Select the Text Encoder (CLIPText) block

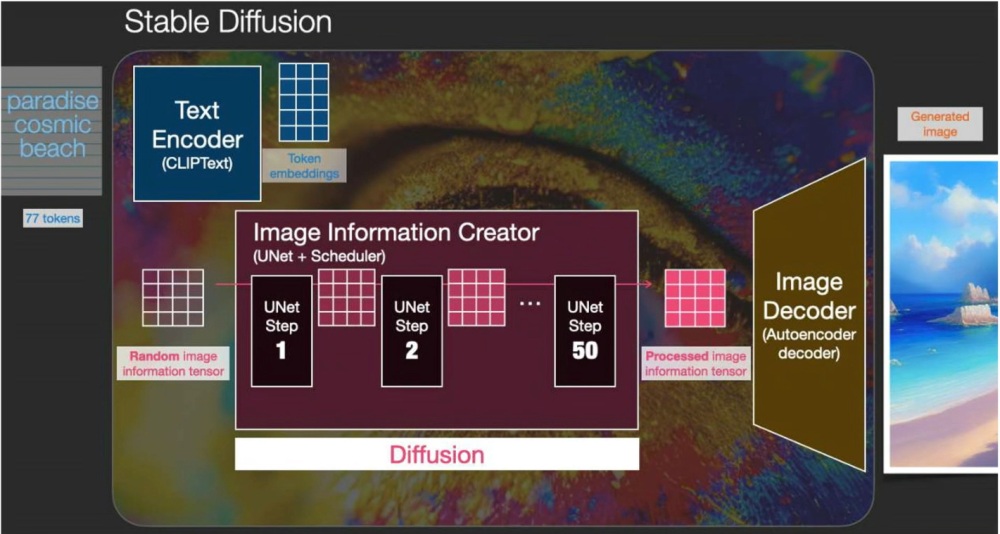(197, 133)
